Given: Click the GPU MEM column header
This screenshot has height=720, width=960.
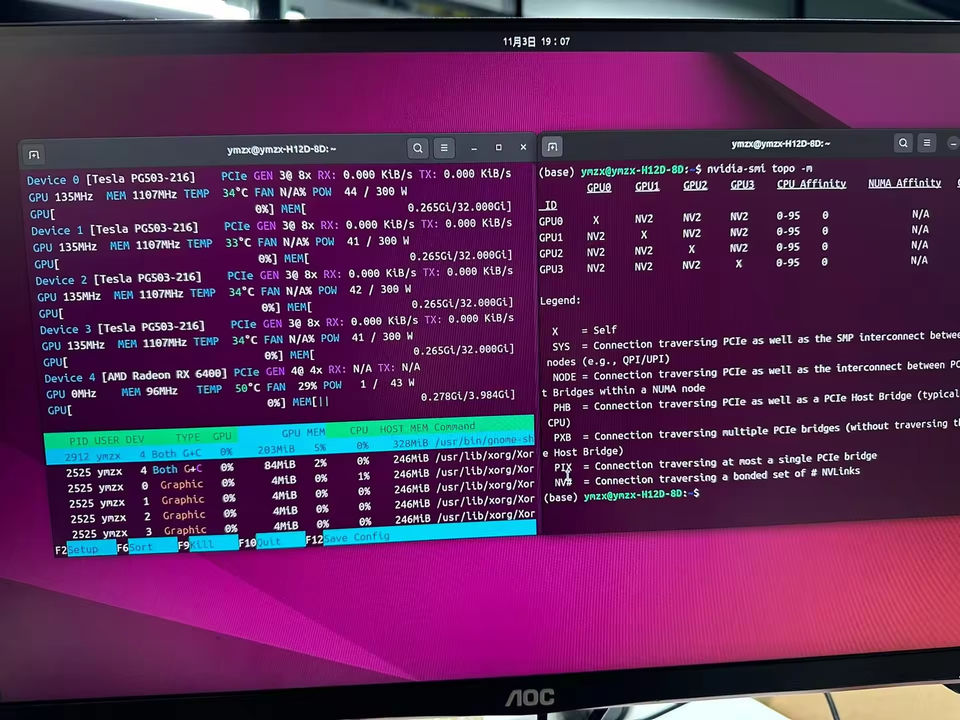Looking at the screenshot, I should [303, 433].
